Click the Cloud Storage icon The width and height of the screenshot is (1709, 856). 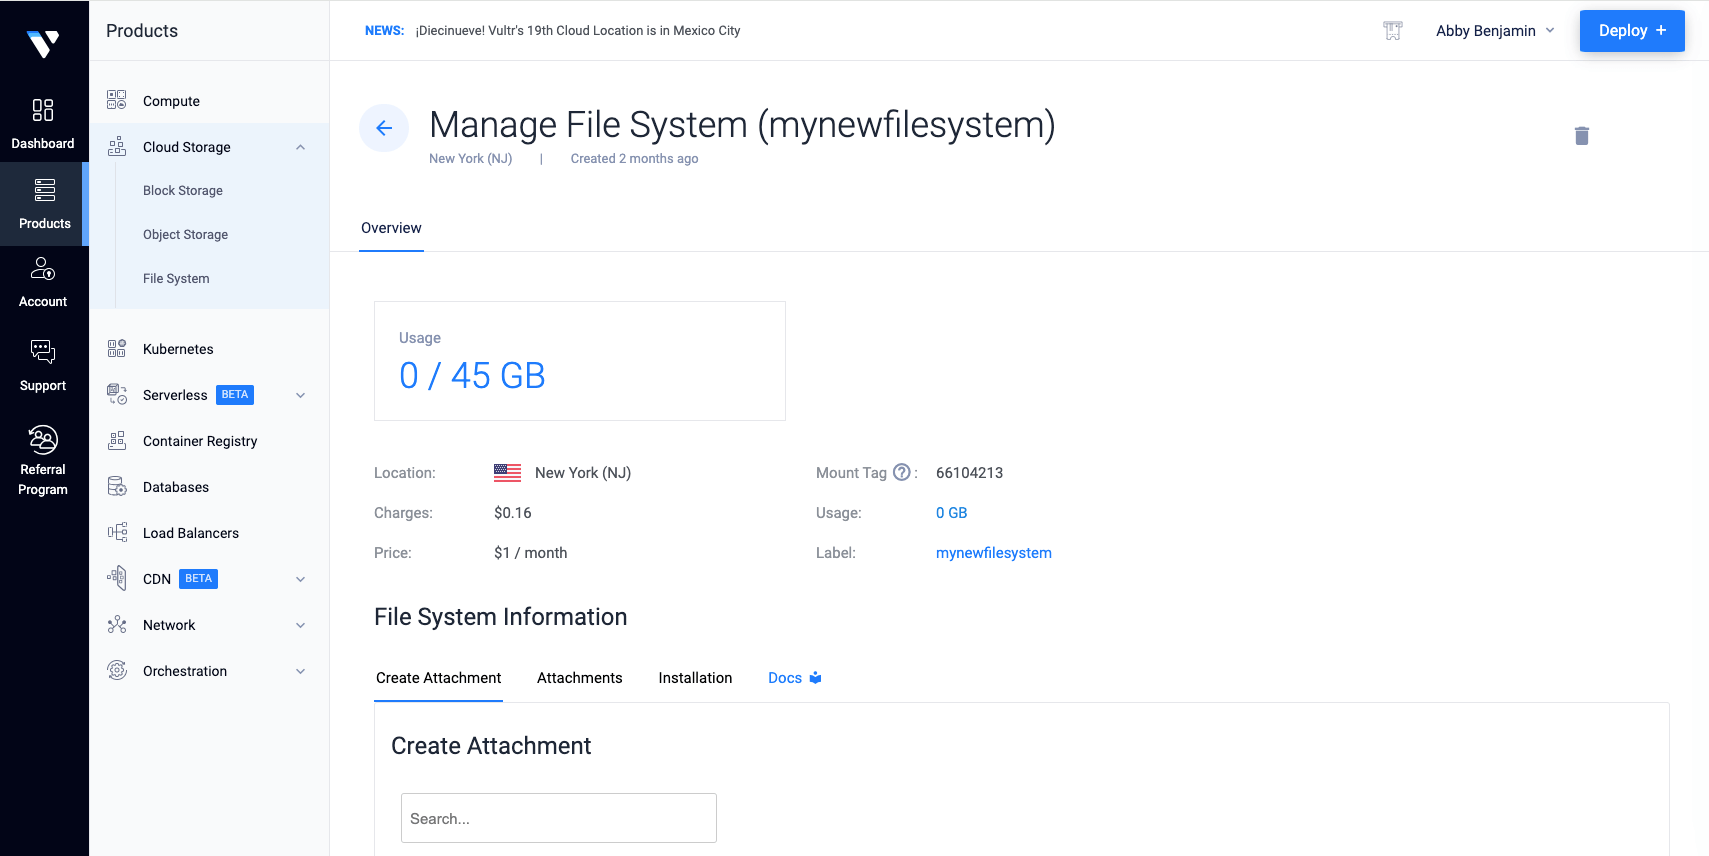coord(117,146)
